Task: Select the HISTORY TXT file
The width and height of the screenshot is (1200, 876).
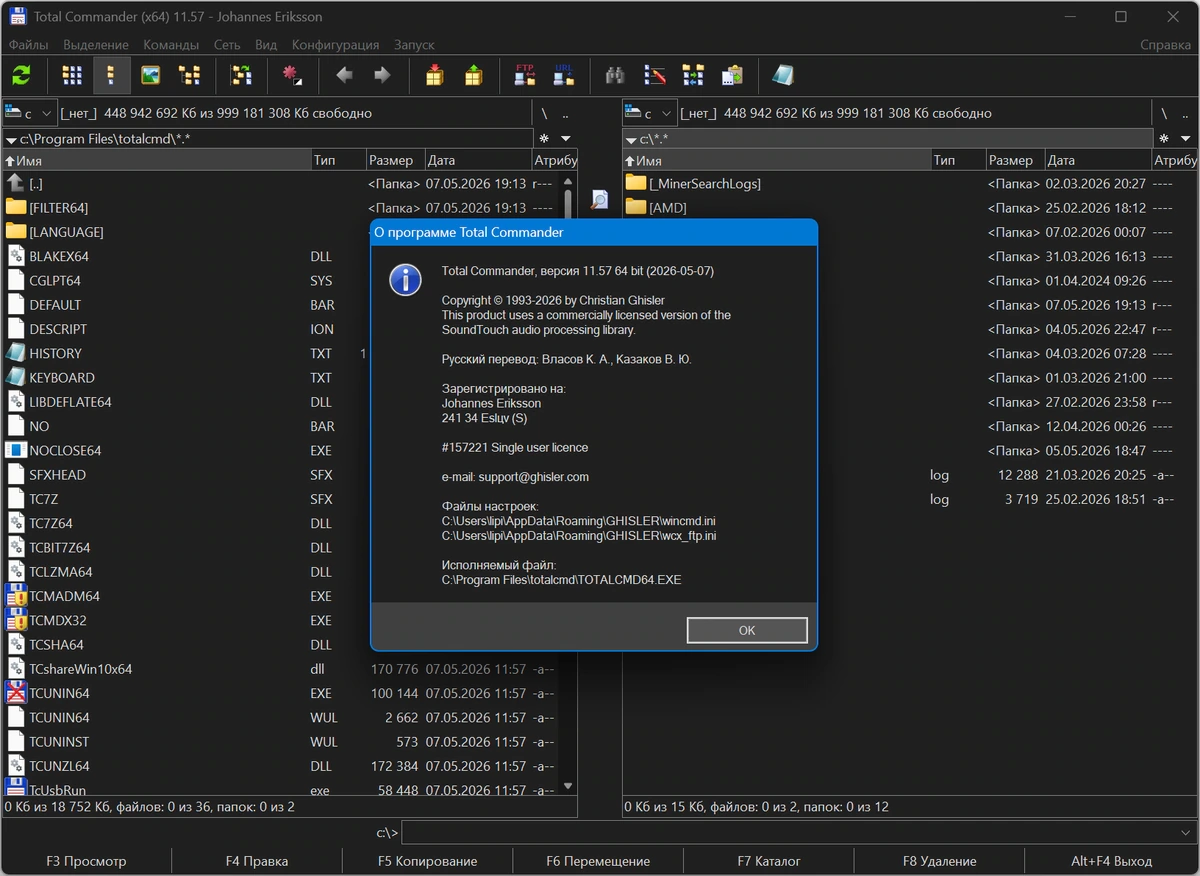Action: (187, 354)
